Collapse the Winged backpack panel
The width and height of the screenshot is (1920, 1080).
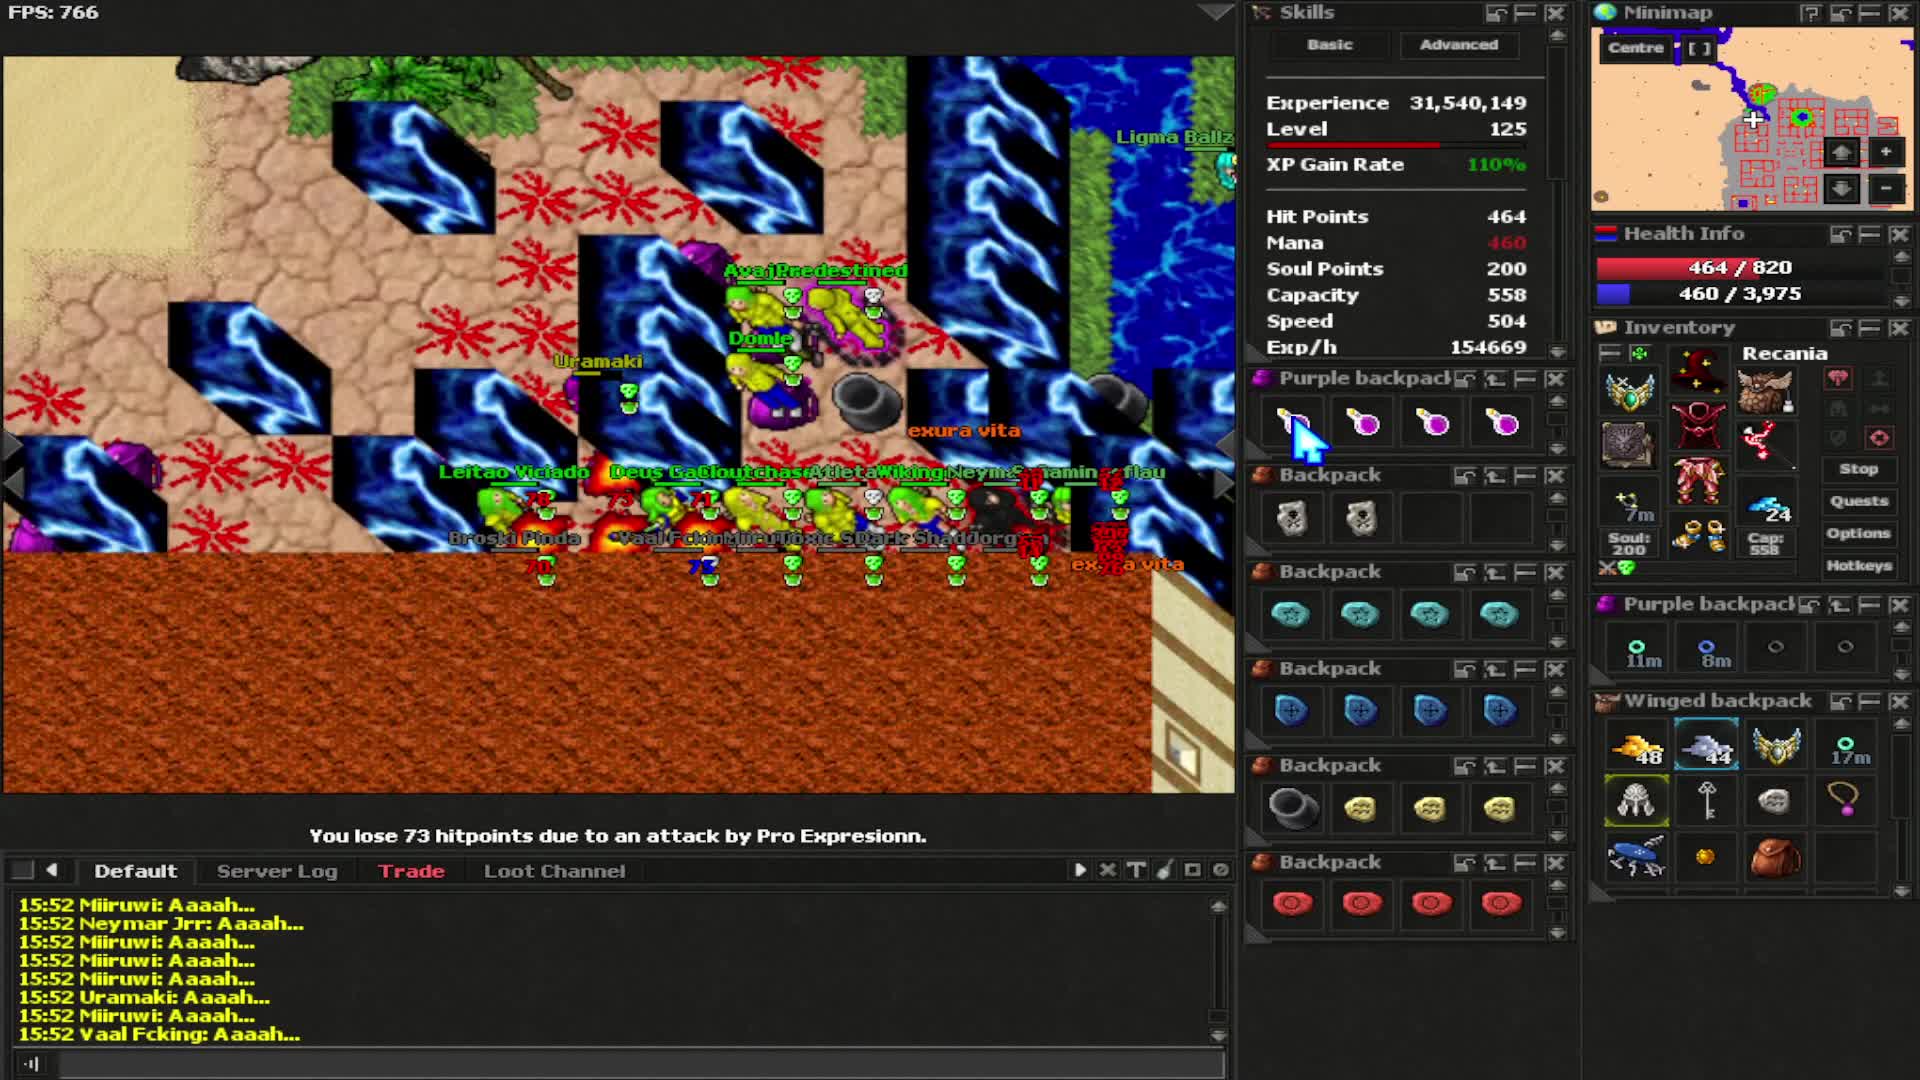[1870, 702]
